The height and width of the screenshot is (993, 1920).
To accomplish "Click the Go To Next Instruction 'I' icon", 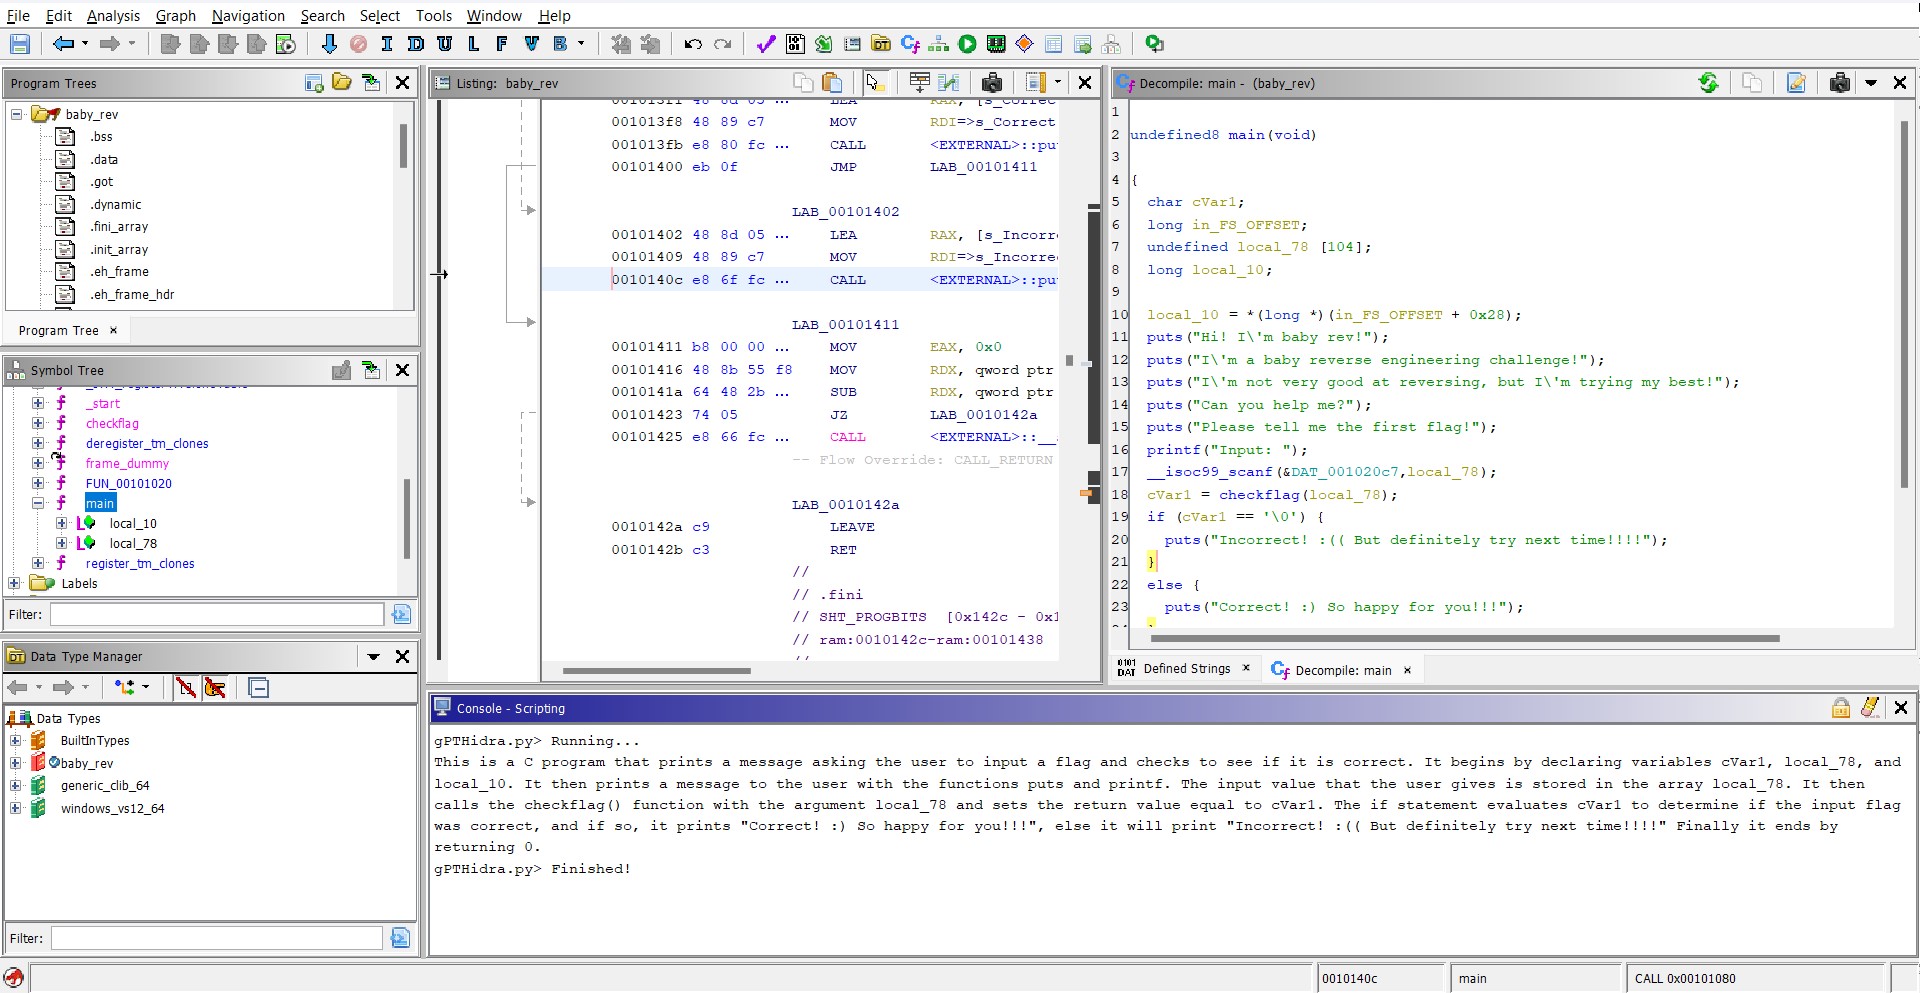I will click(x=387, y=44).
